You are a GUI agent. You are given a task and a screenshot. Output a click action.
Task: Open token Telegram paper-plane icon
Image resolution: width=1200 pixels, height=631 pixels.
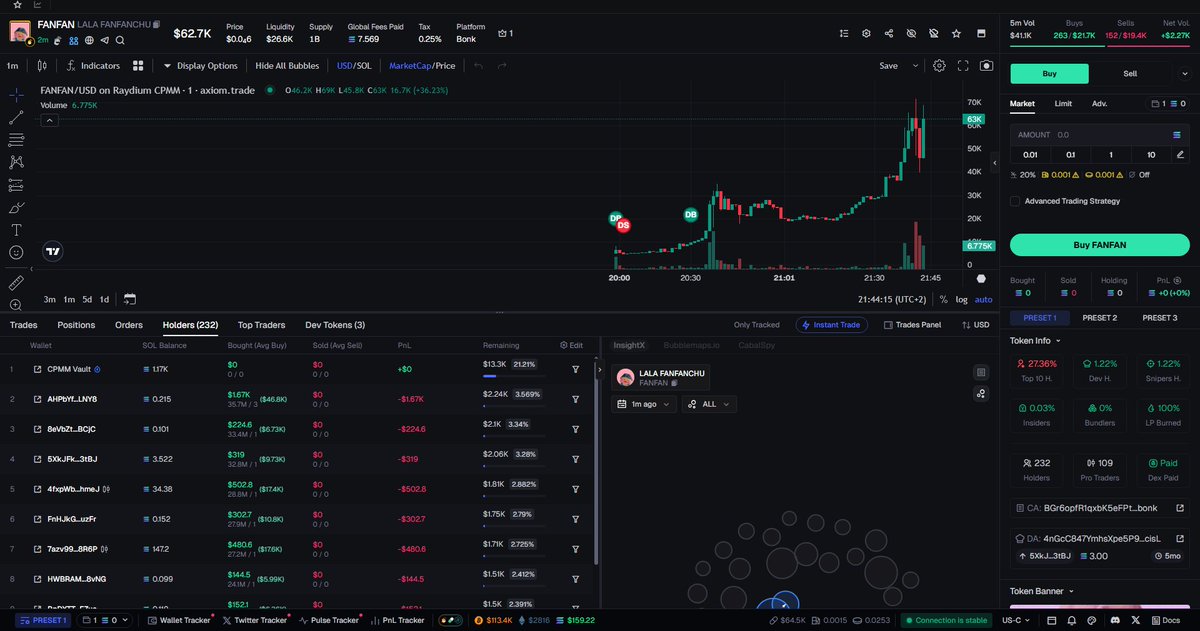(104, 40)
